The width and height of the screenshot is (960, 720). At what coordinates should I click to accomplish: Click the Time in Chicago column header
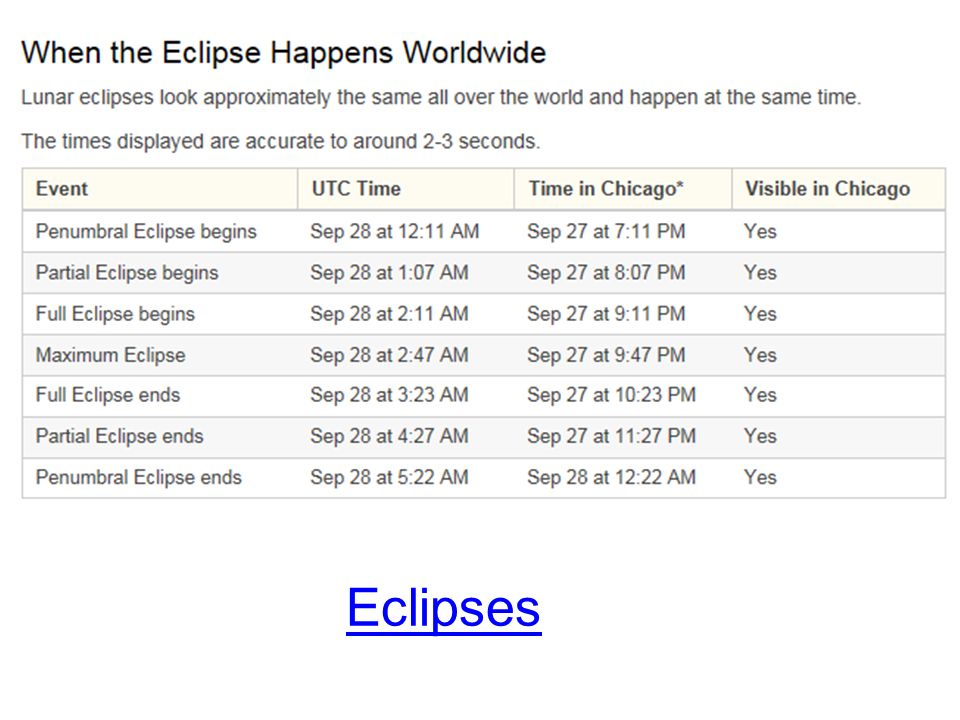point(606,189)
